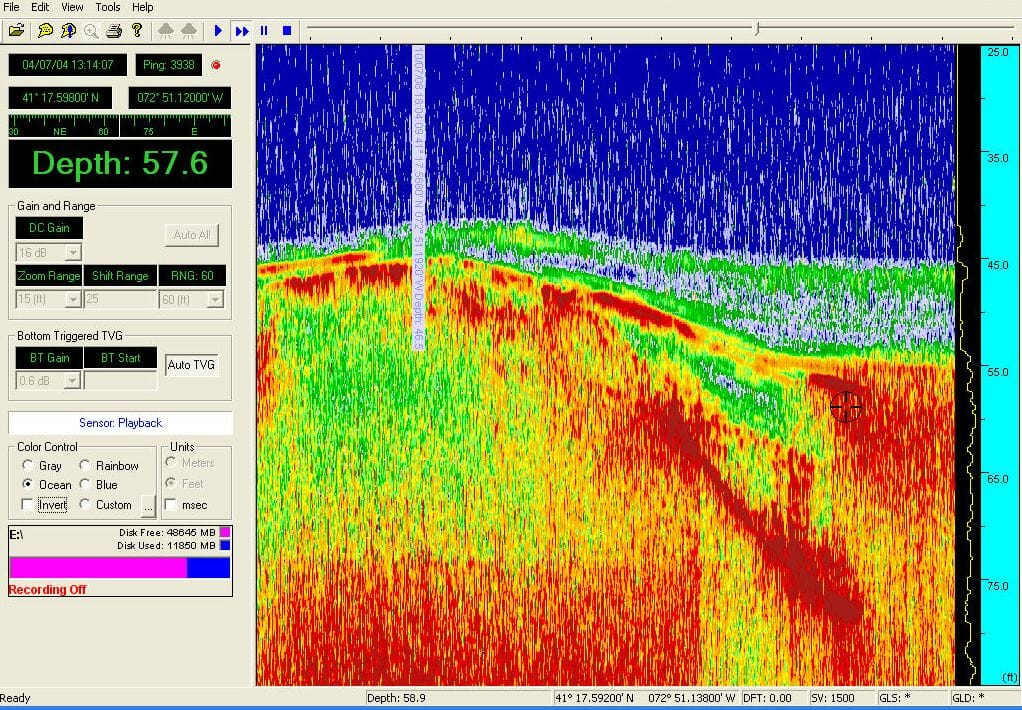
Task: Click the DC Gain button
Action: pyautogui.click(x=49, y=228)
